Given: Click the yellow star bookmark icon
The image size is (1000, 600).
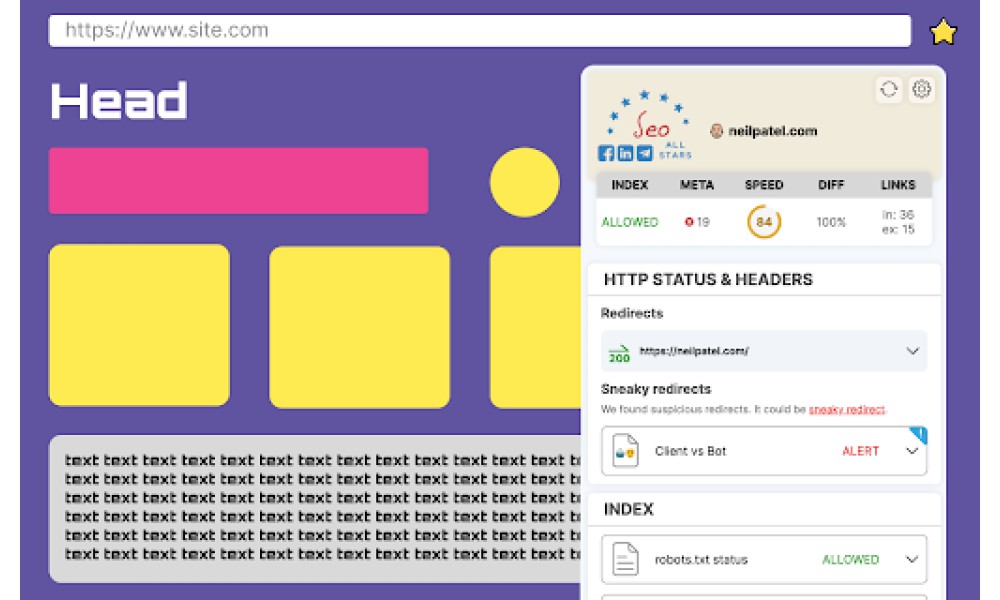Looking at the screenshot, I should pos(943,32).
